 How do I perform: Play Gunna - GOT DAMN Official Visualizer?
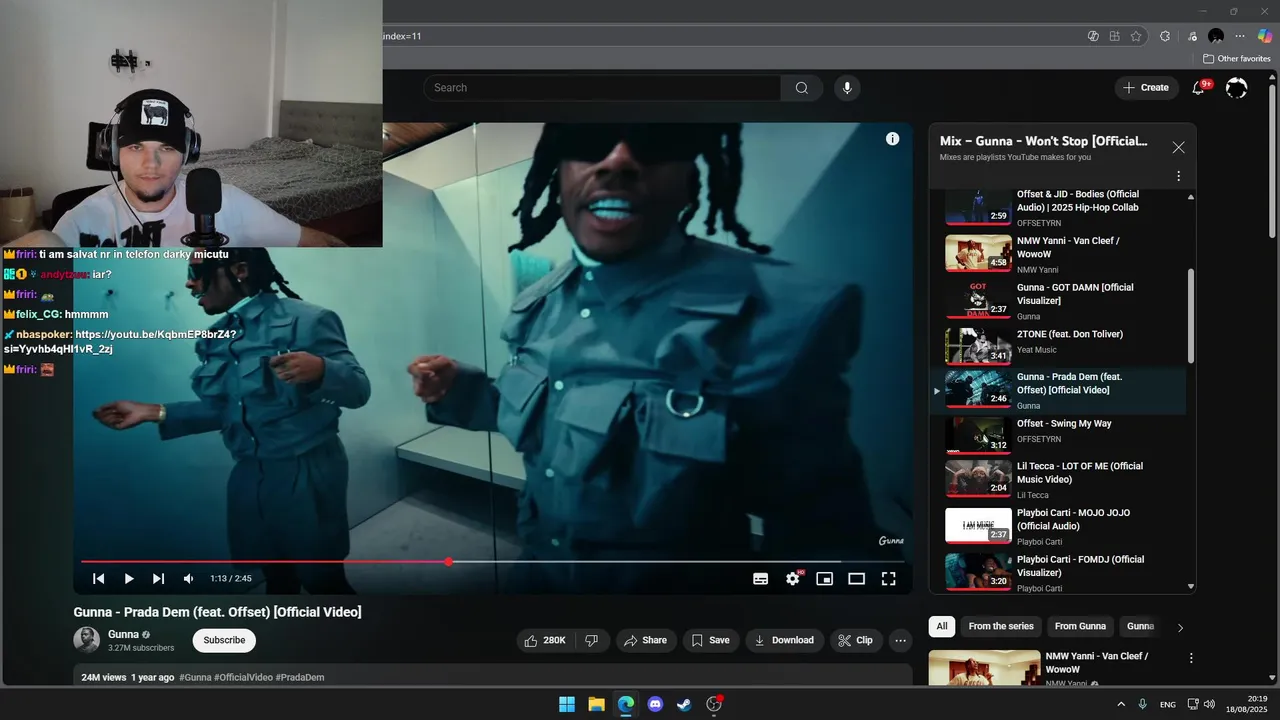(1060, 301)
